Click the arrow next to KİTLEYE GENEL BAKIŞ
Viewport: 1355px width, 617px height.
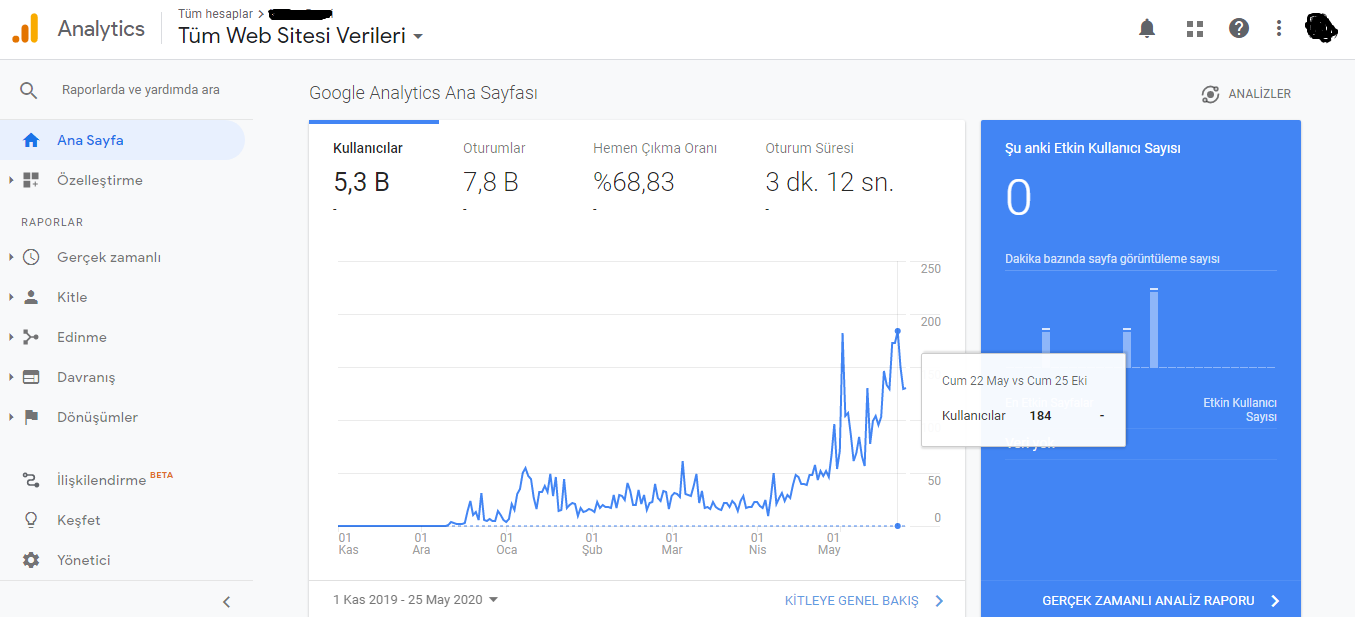click(x=939, y=601)
